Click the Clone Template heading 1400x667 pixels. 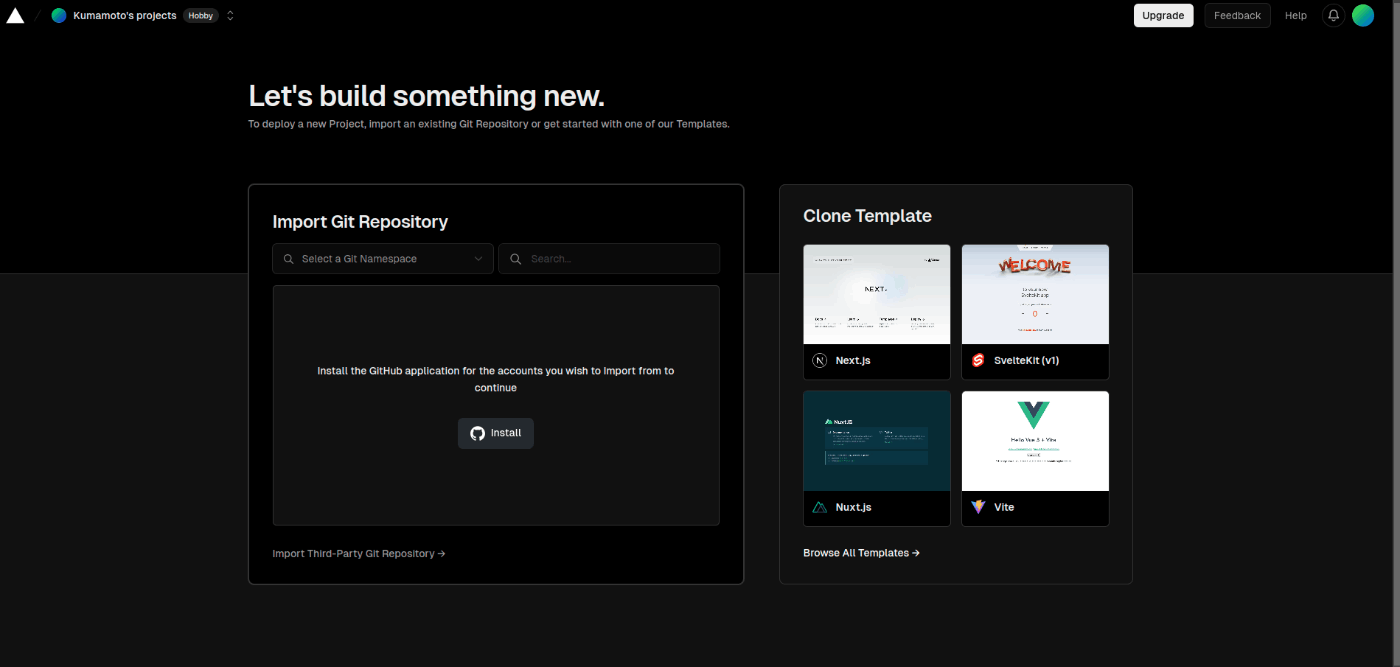coord(867,216)
